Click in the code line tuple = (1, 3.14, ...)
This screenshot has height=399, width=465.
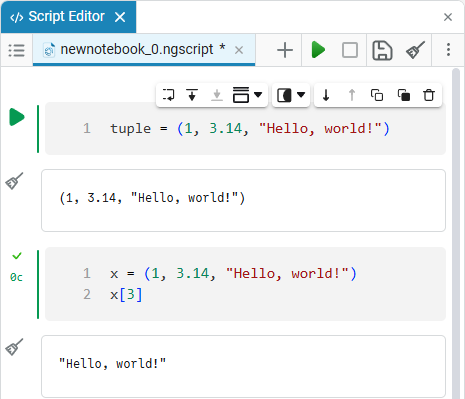[x=250, y=129]
